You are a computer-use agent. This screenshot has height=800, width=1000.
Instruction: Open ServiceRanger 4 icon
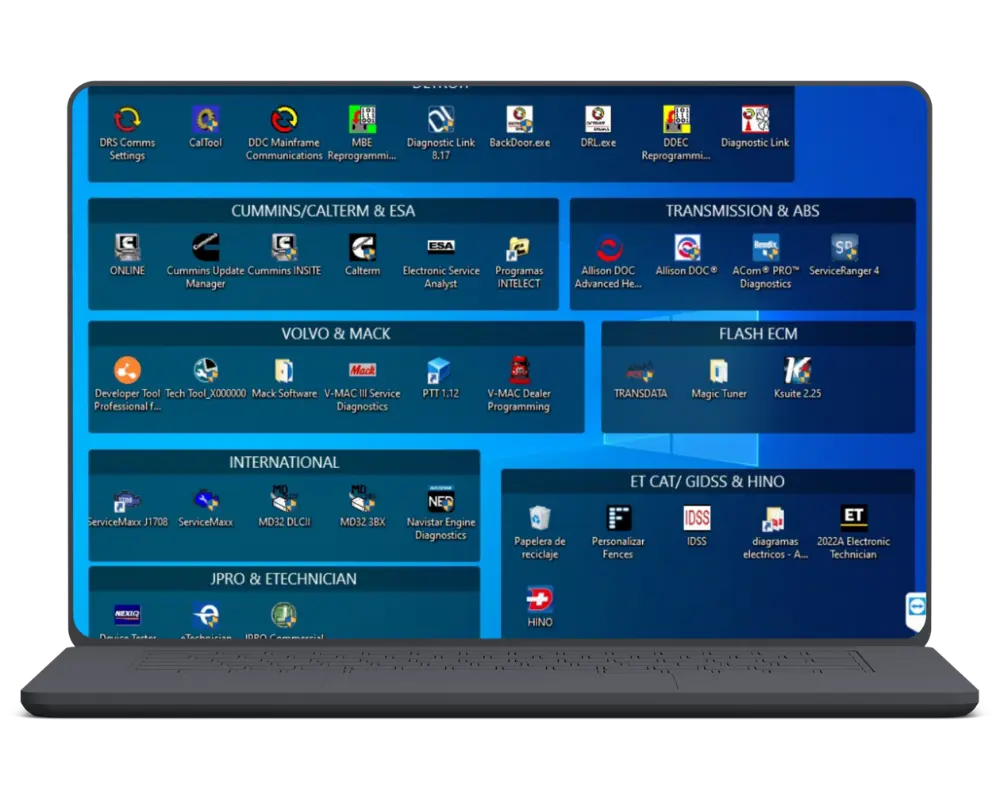(844, 248)
